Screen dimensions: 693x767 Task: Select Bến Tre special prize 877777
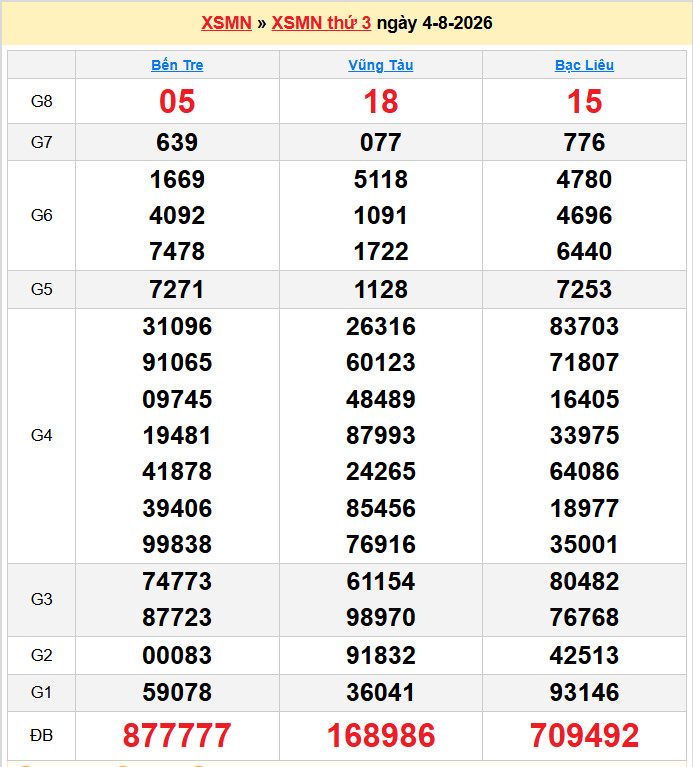point(177,735)
